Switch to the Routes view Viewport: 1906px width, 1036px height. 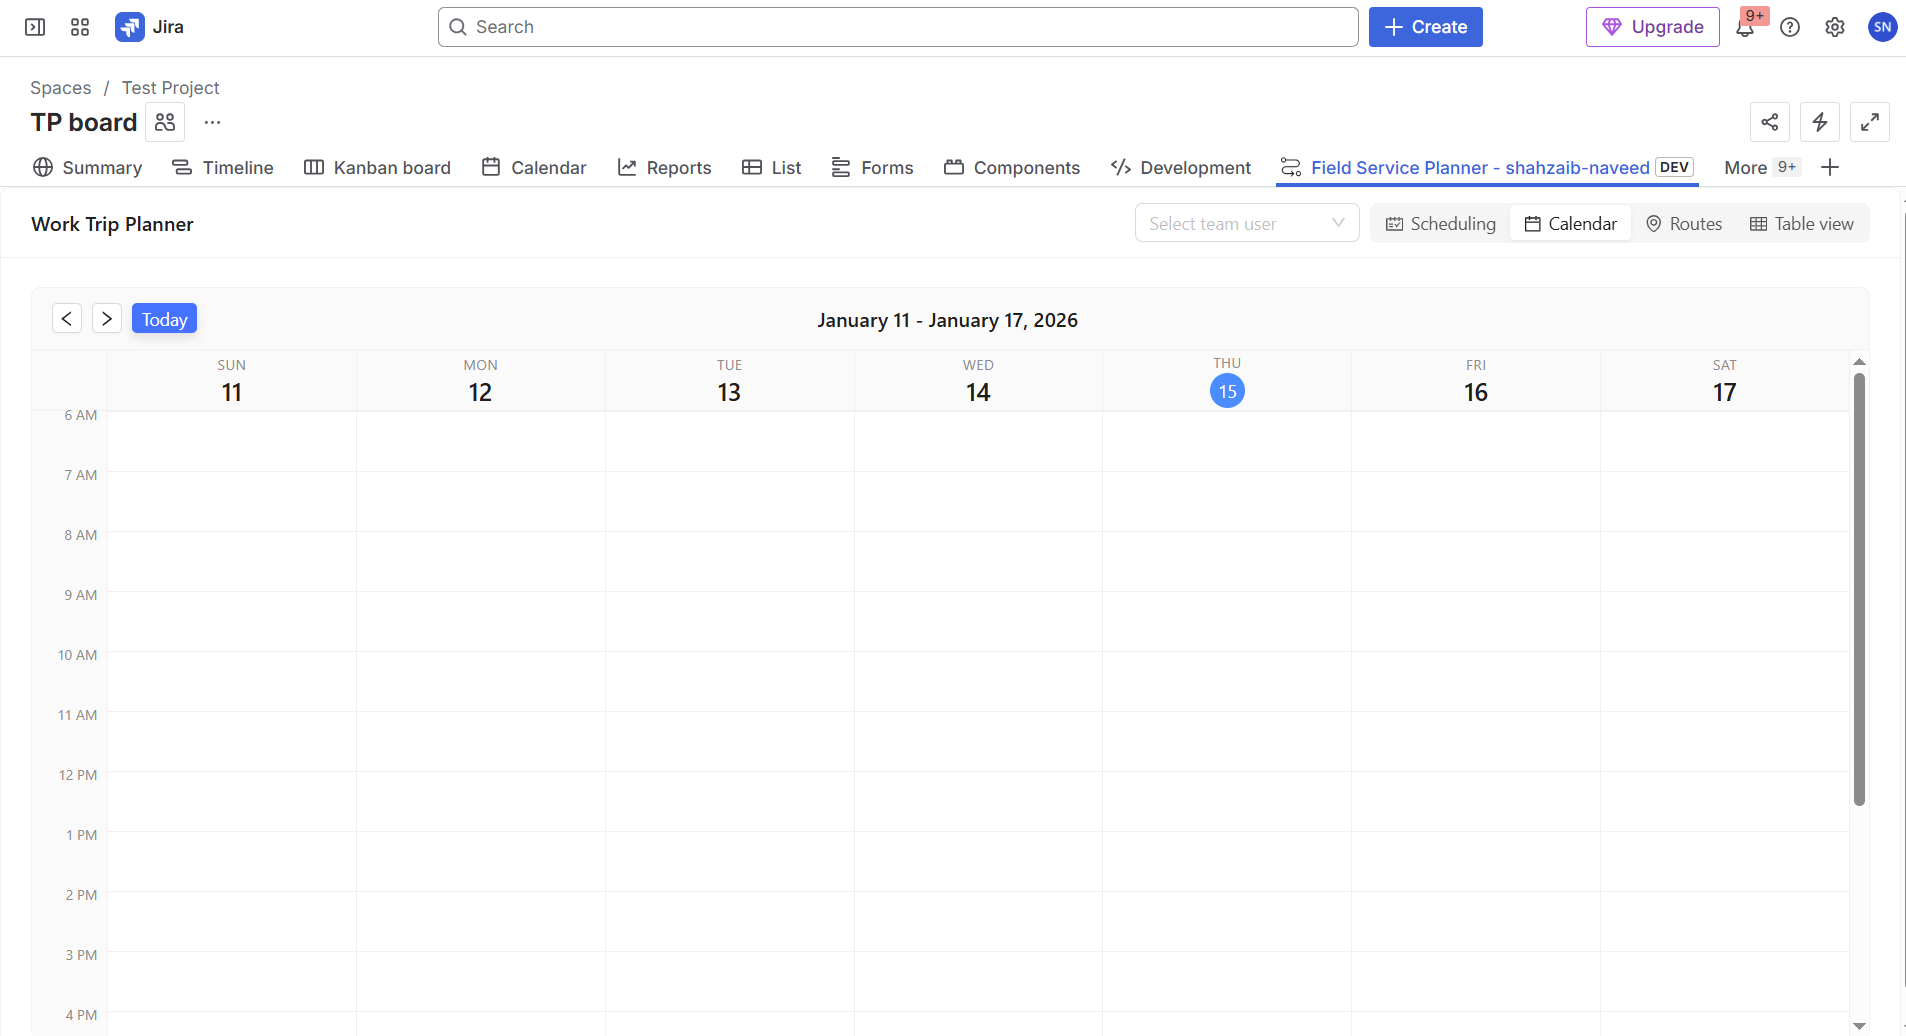1684,224
